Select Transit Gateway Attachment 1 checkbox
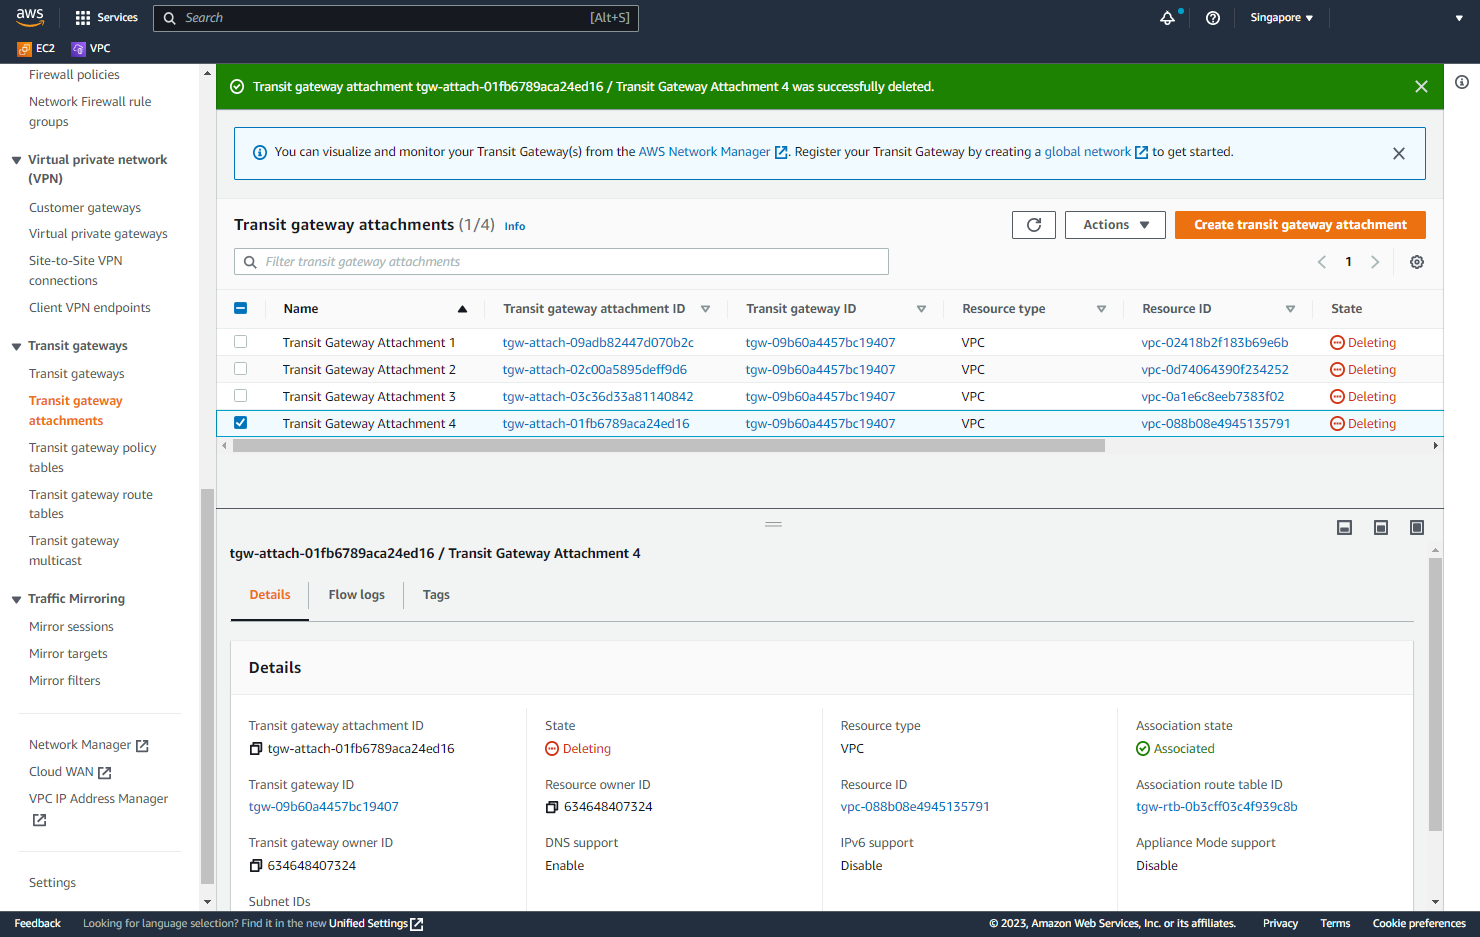Screen dimensions: 1480x937 point(240,342)
